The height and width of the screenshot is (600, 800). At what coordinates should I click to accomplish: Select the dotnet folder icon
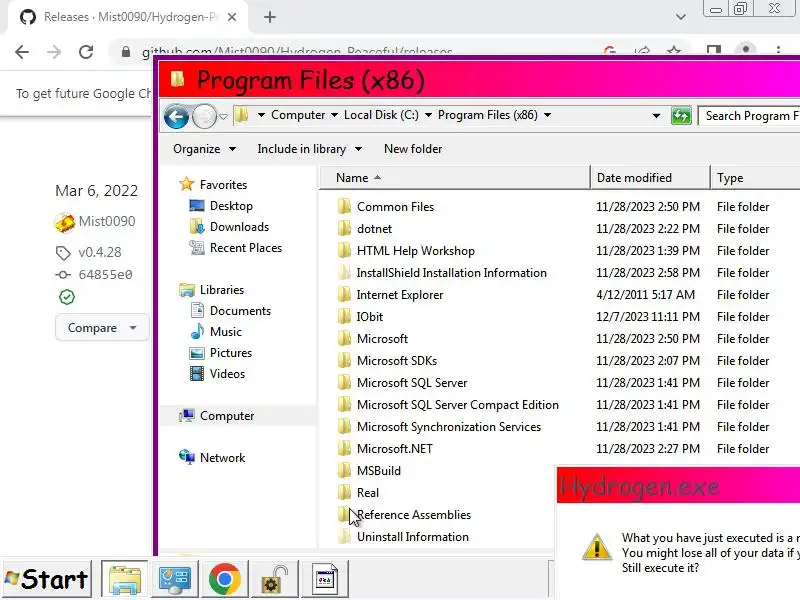pos(344,229)
